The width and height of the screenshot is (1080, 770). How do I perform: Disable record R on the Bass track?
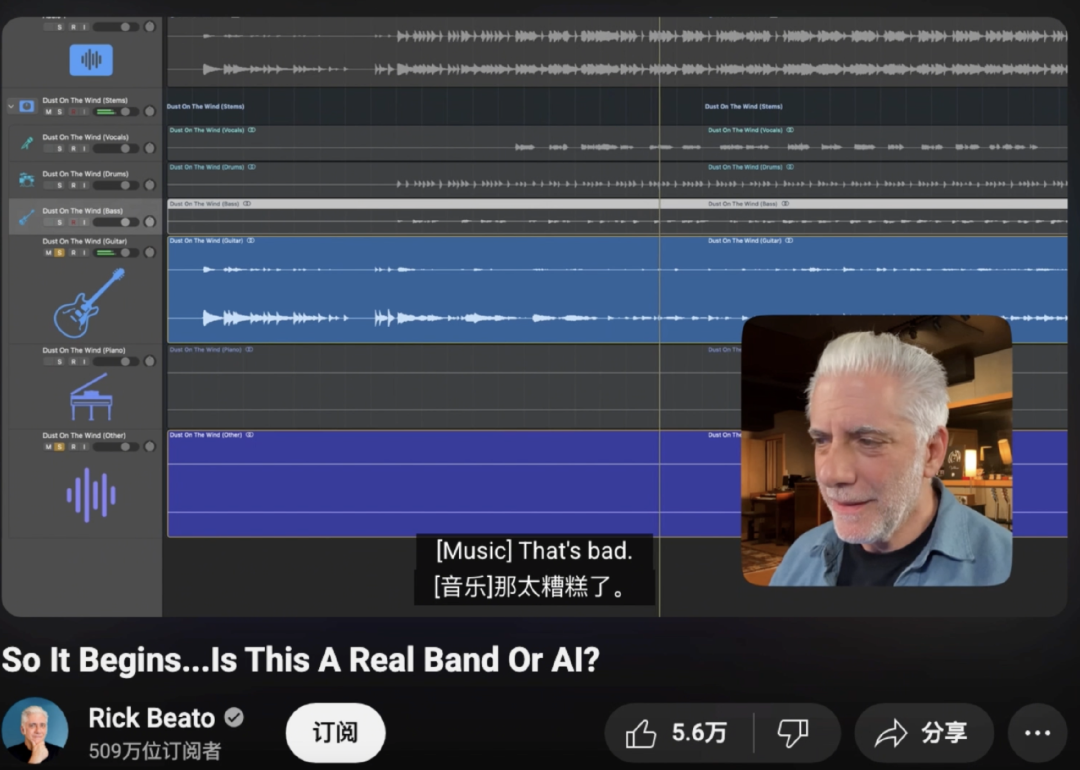[74, 222]
